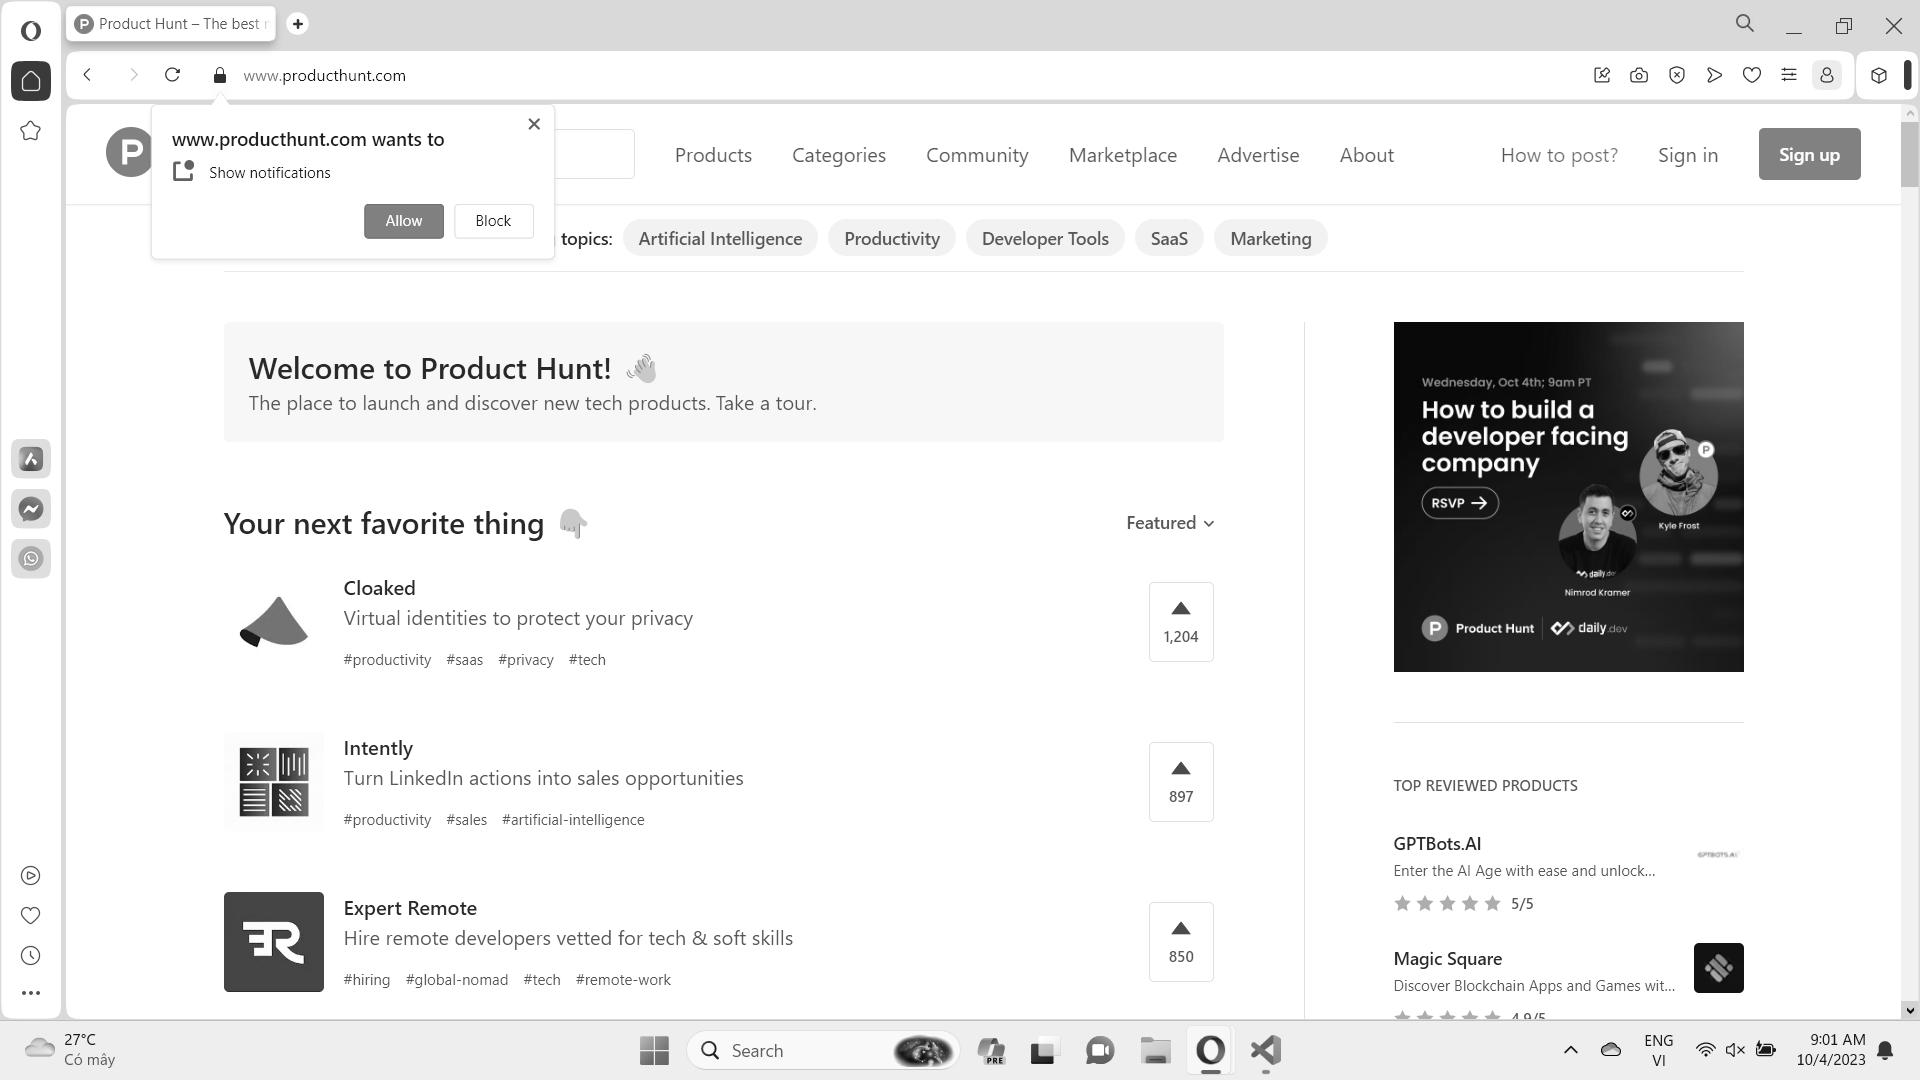Open the sidebar heart pinboards icon
The image size is (1920, 1080).
pos(31,916)
